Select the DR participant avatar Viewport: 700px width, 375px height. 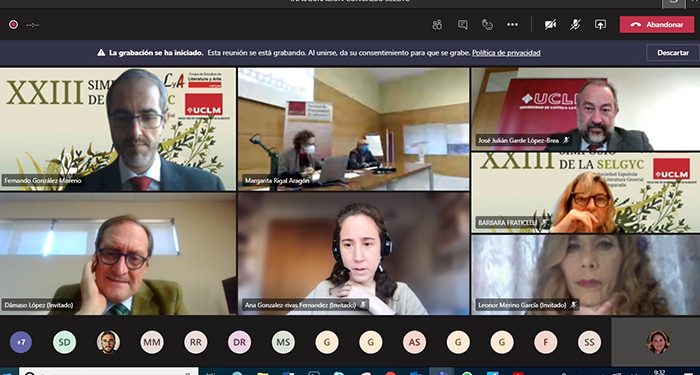(239, 342)
